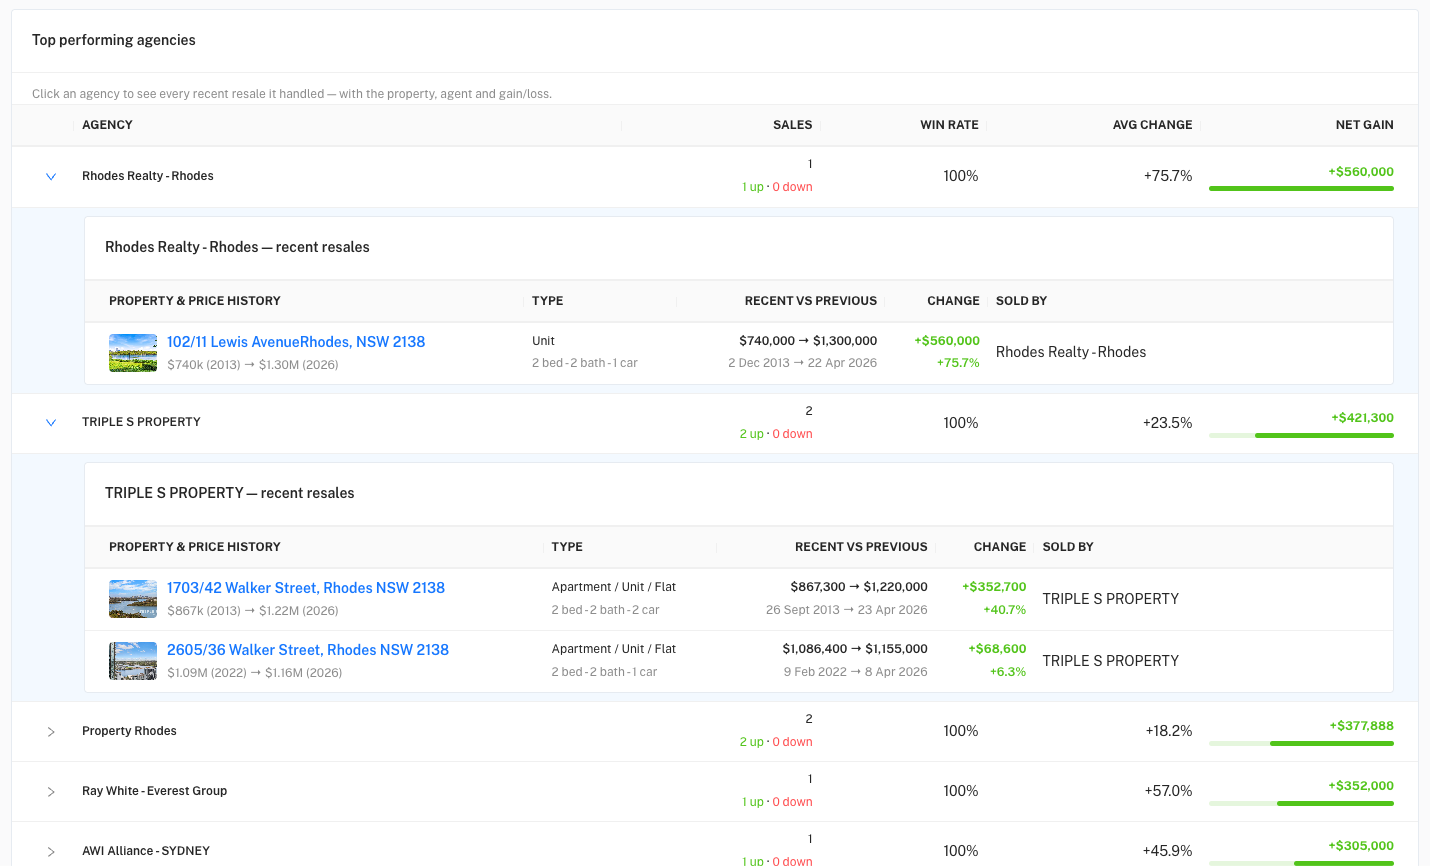
Task: Click the AGENCY column header
Action: click(x=108, y=125)
